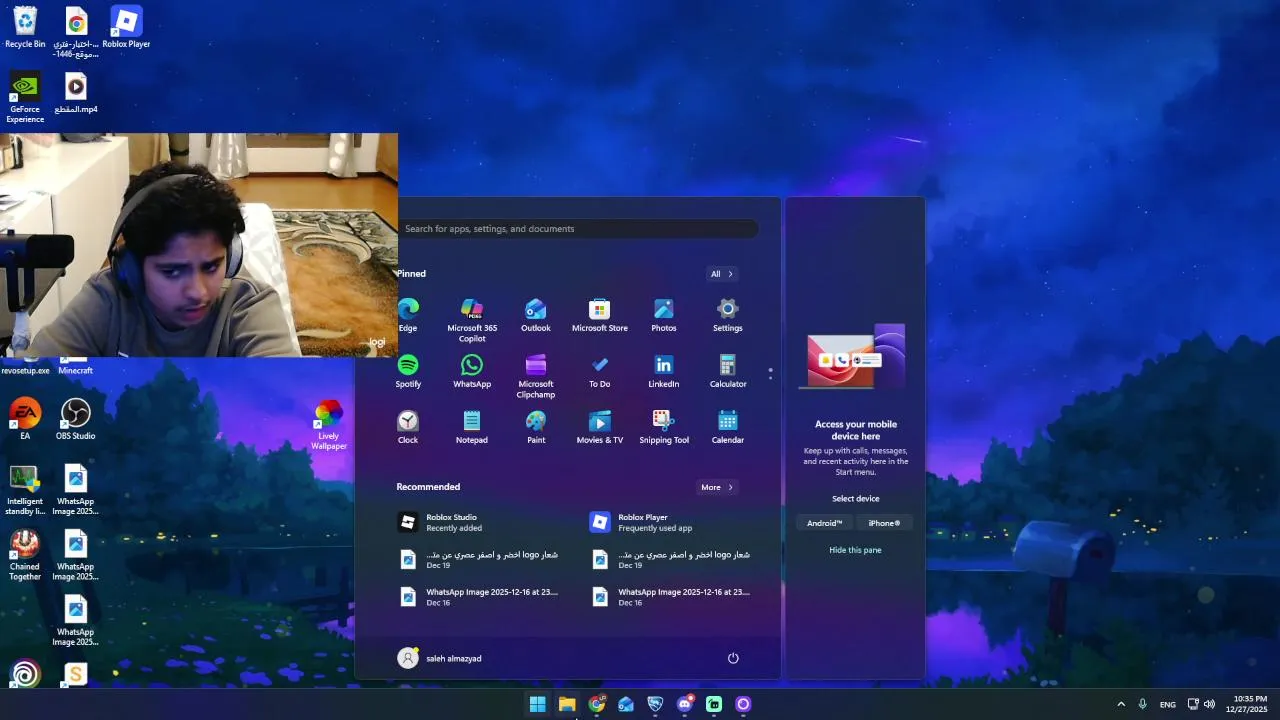Select EA desktop shortcut

(25, 420)
